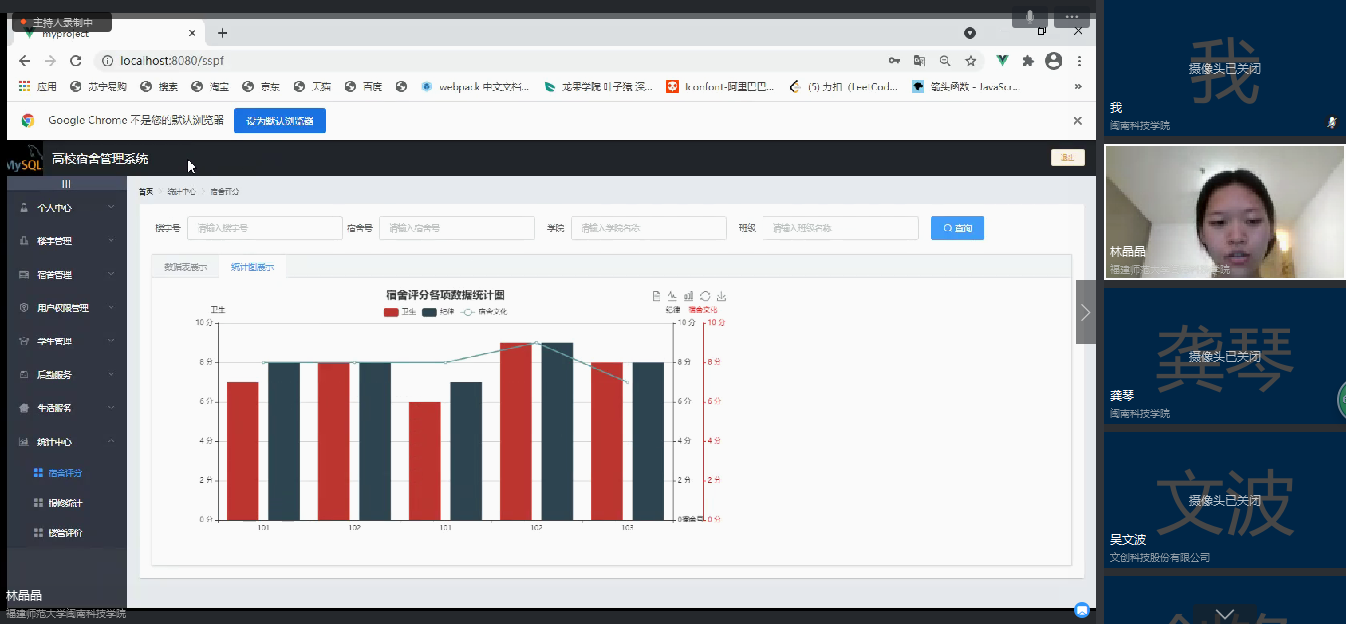Expand the 用户权限管理 sidebar menu
Screen dimensions: 1346x624
click(67, 308)
